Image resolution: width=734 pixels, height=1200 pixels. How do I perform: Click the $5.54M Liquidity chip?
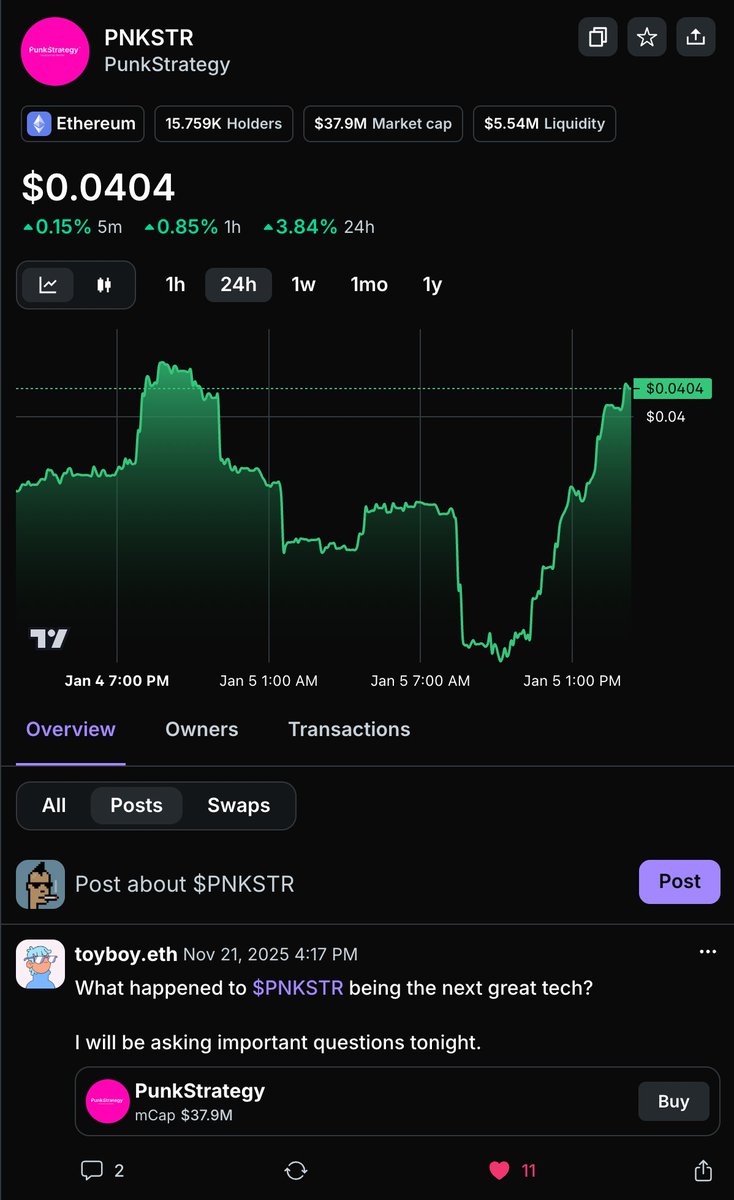[544, 124]
